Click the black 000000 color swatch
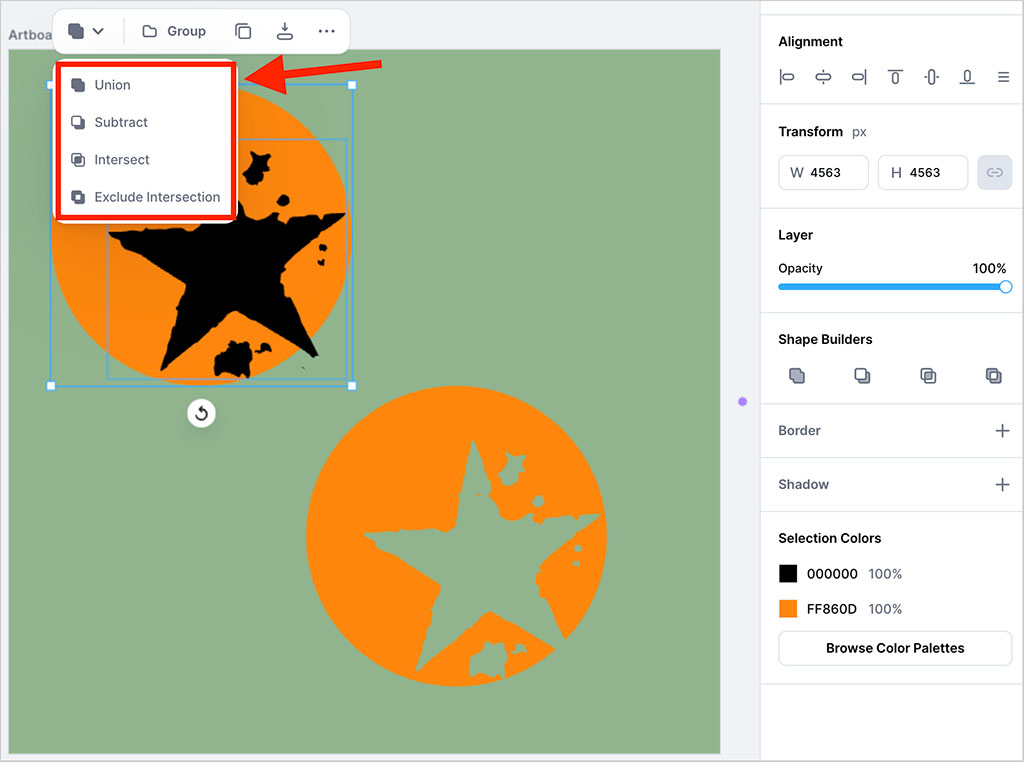Screen dimensions: 1024x762 tap(788, 573)
